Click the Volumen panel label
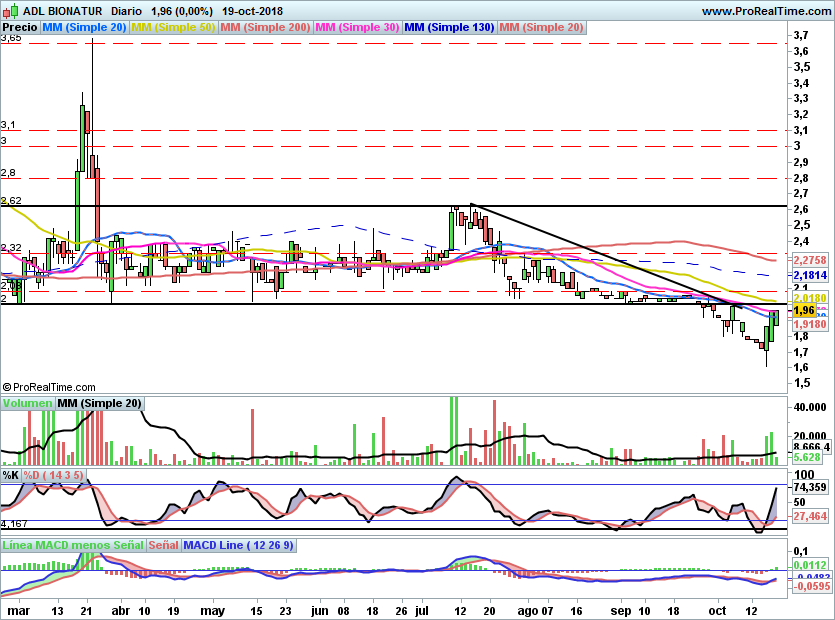This screenshot has width=835, height=620. [x=28, y=403]
